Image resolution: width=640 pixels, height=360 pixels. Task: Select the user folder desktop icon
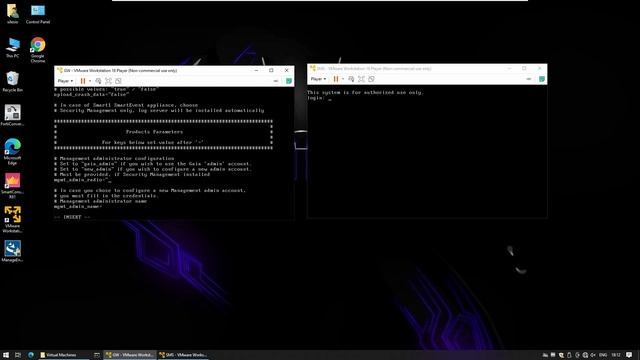[13, 14]
